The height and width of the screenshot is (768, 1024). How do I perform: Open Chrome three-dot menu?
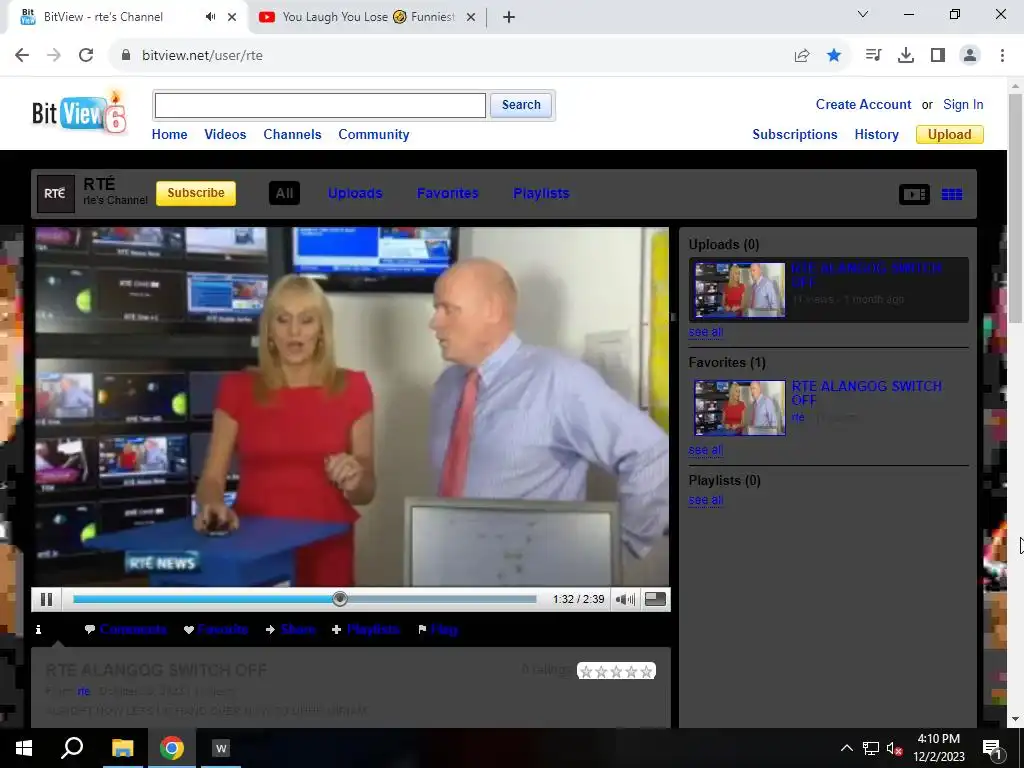(x=1002, y=56)
